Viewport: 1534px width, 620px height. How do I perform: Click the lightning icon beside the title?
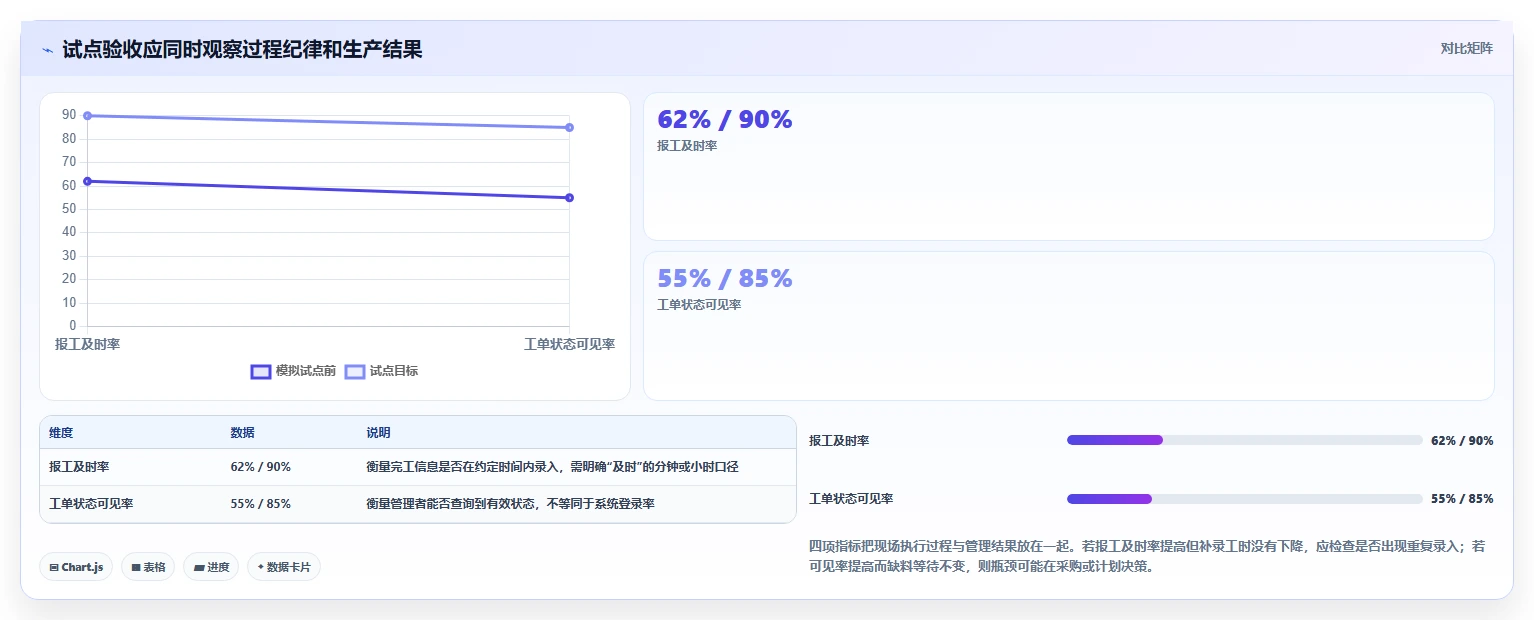coord(47,50)
